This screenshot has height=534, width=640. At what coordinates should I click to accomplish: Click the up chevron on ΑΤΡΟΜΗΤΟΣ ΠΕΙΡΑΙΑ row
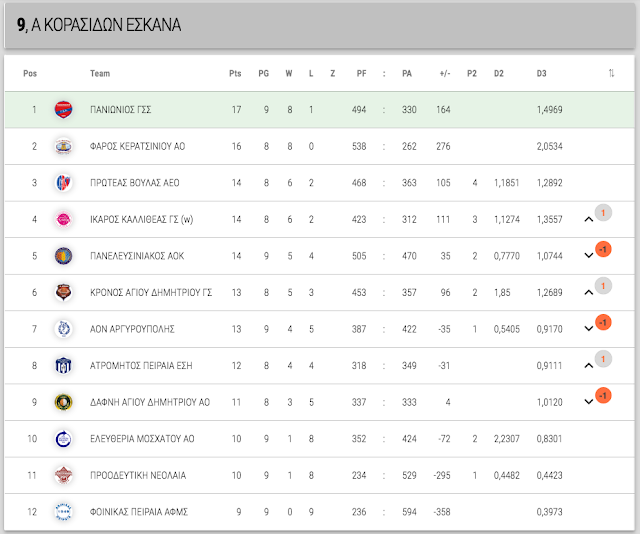588,366
